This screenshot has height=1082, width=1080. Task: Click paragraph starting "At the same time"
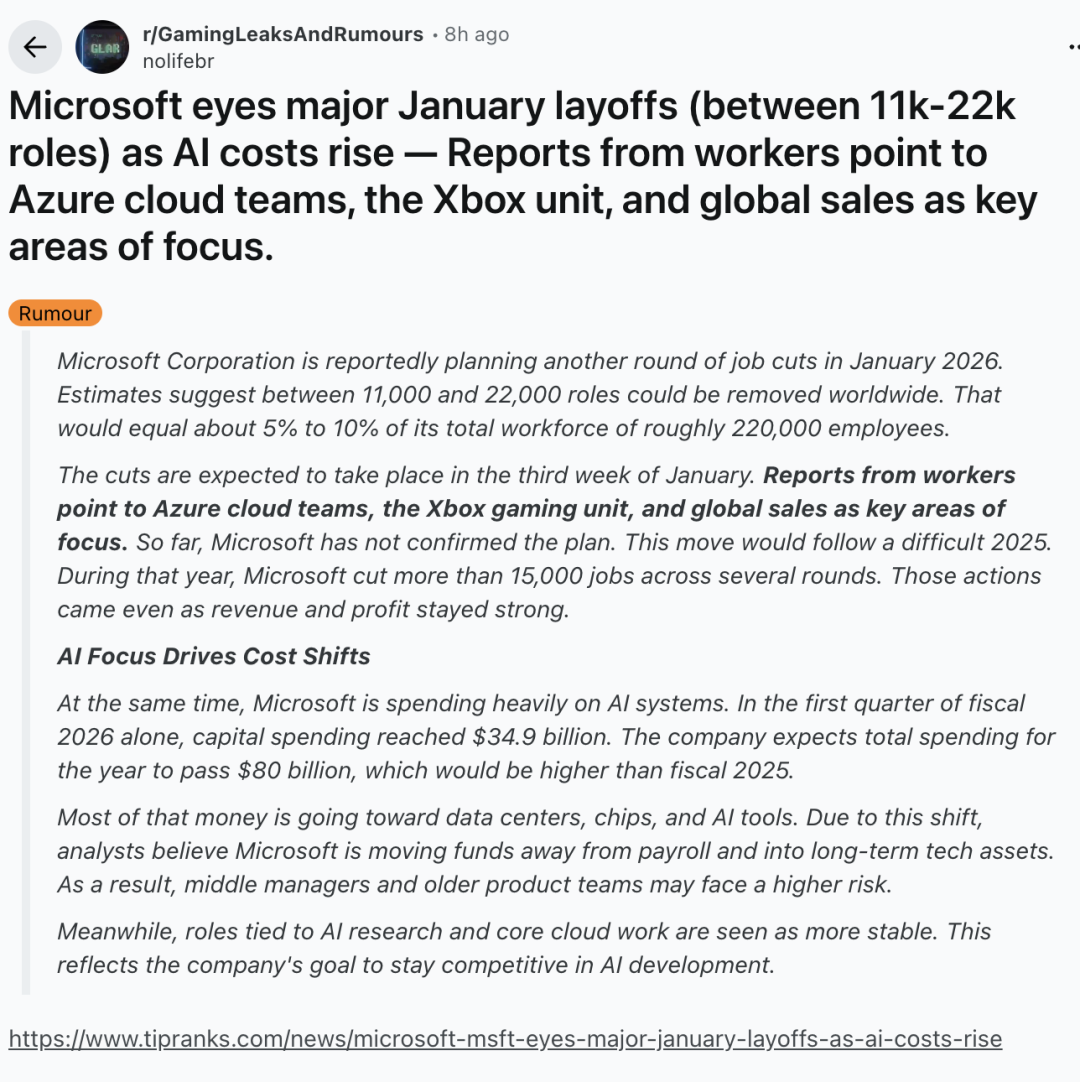click(555, 737)
